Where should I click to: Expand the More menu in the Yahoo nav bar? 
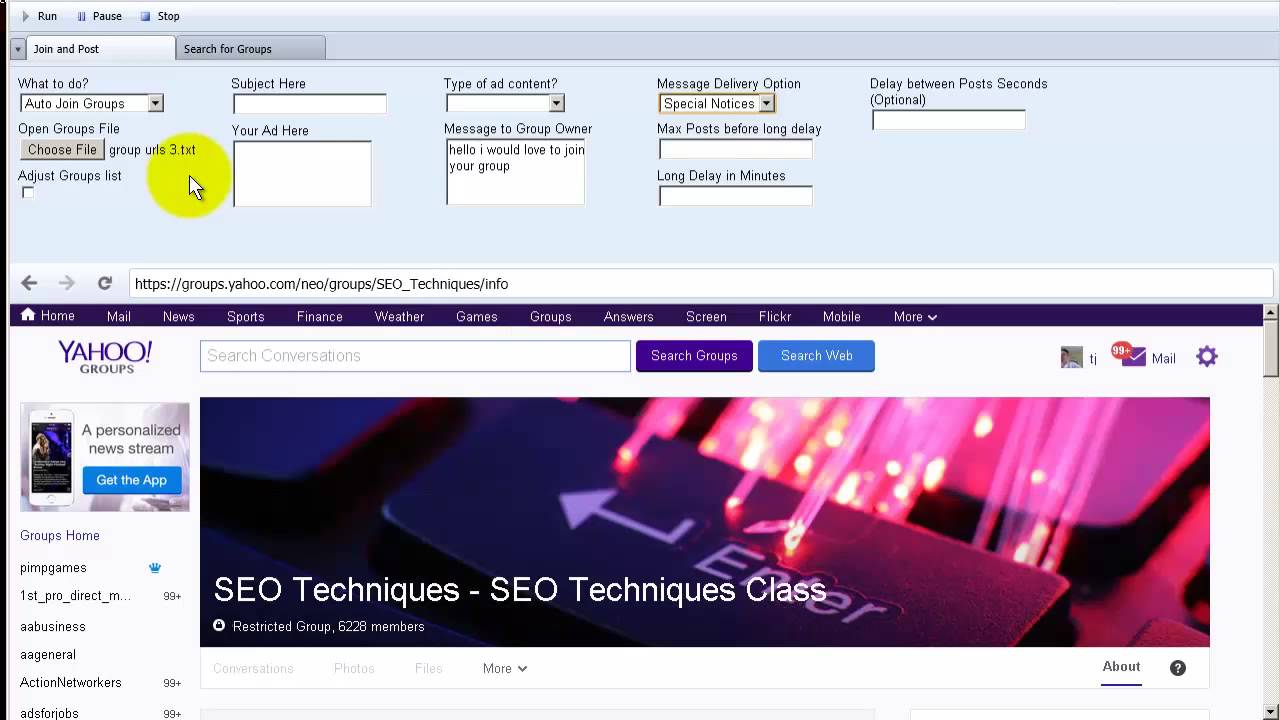[915, 316]
